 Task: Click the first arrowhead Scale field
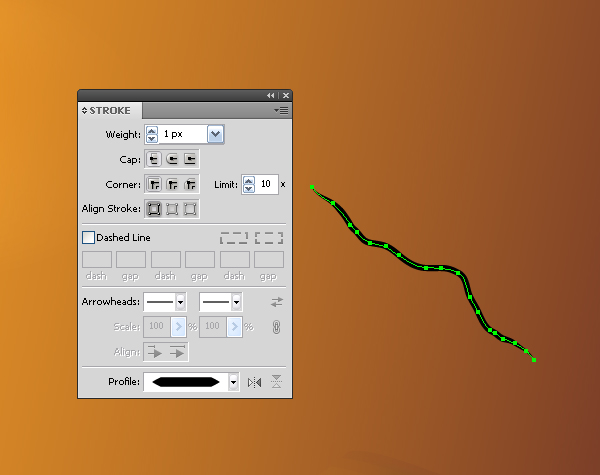[x=157, y=326]
